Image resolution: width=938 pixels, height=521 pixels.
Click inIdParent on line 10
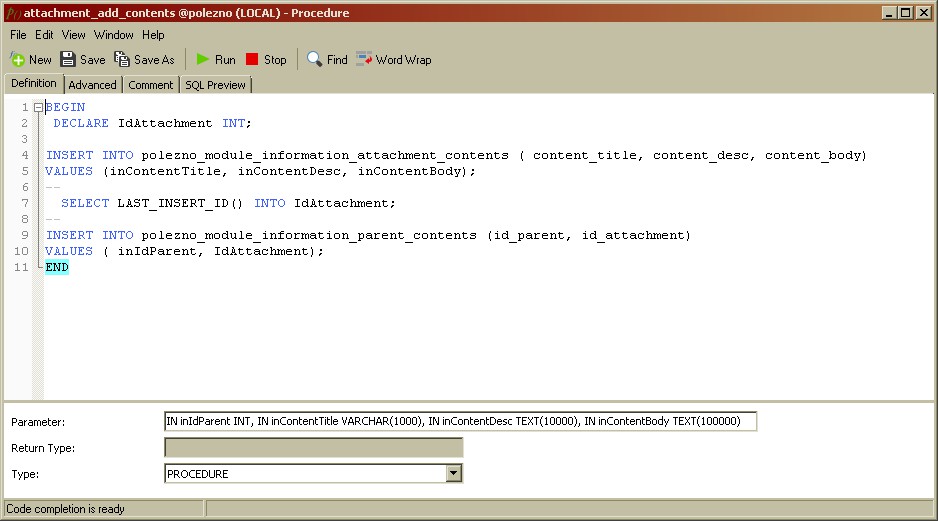(x=157, y=251)
